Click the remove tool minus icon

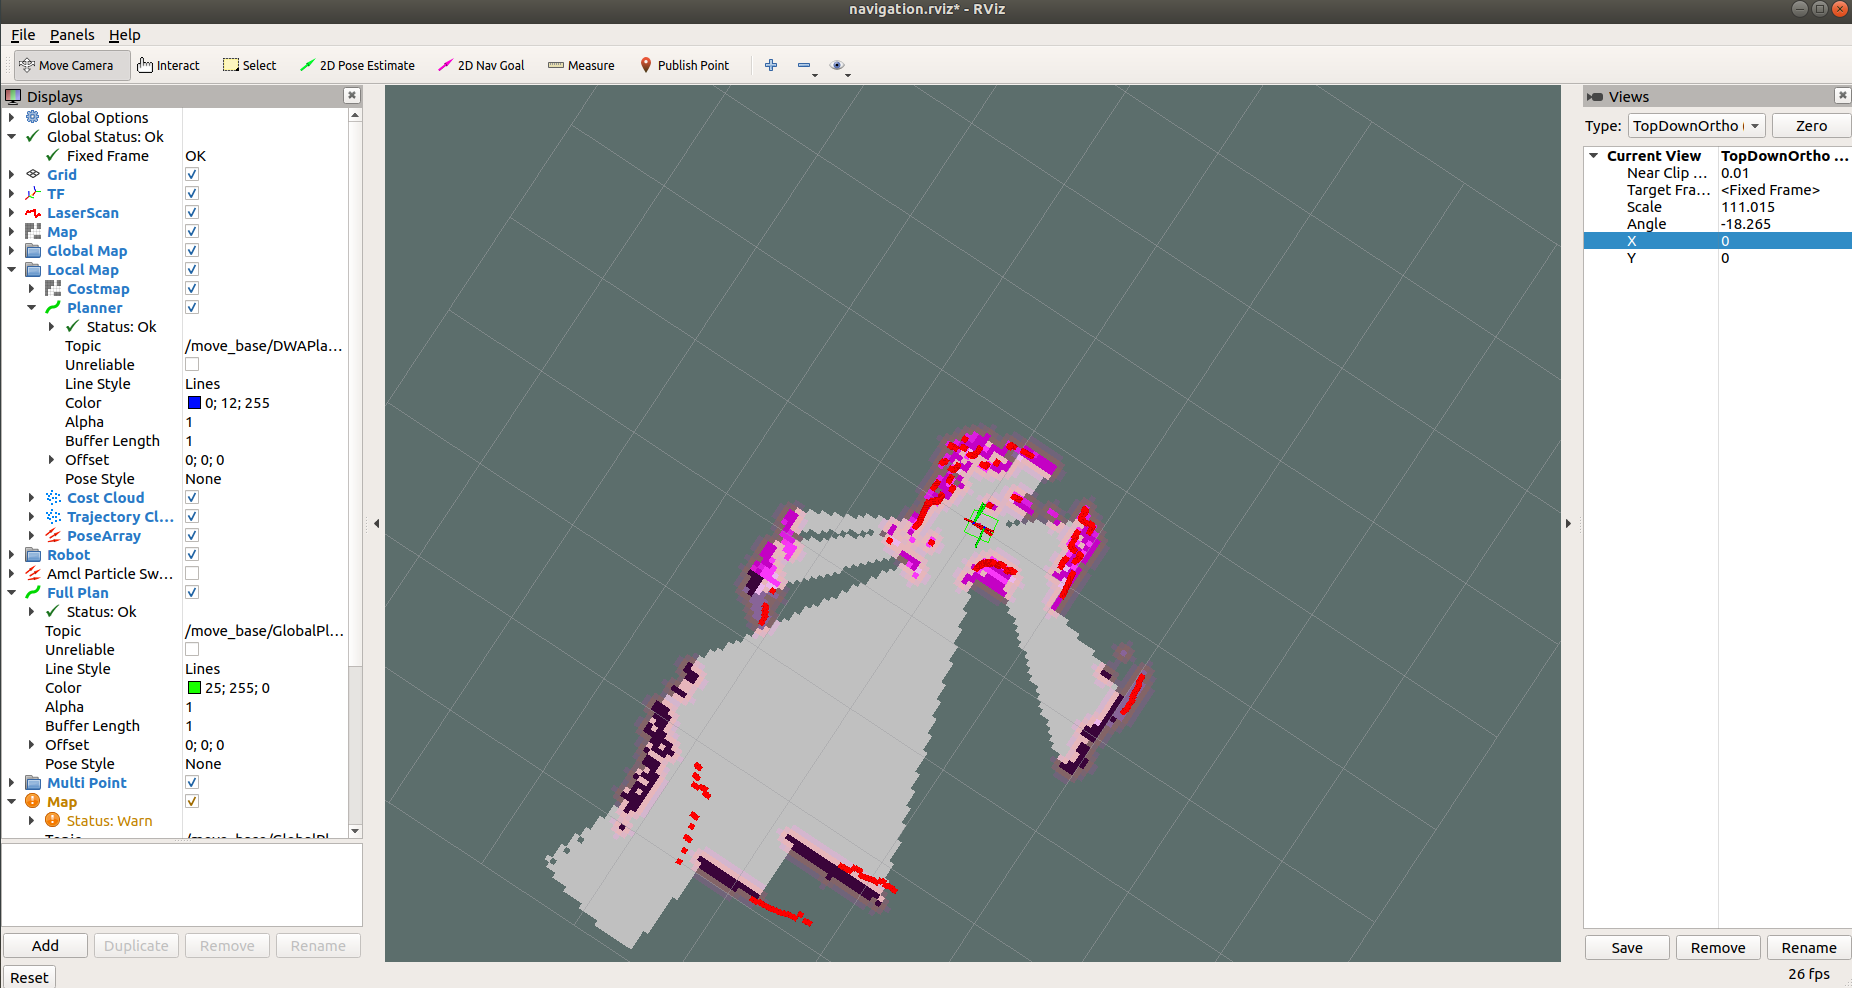click(805, 66)
